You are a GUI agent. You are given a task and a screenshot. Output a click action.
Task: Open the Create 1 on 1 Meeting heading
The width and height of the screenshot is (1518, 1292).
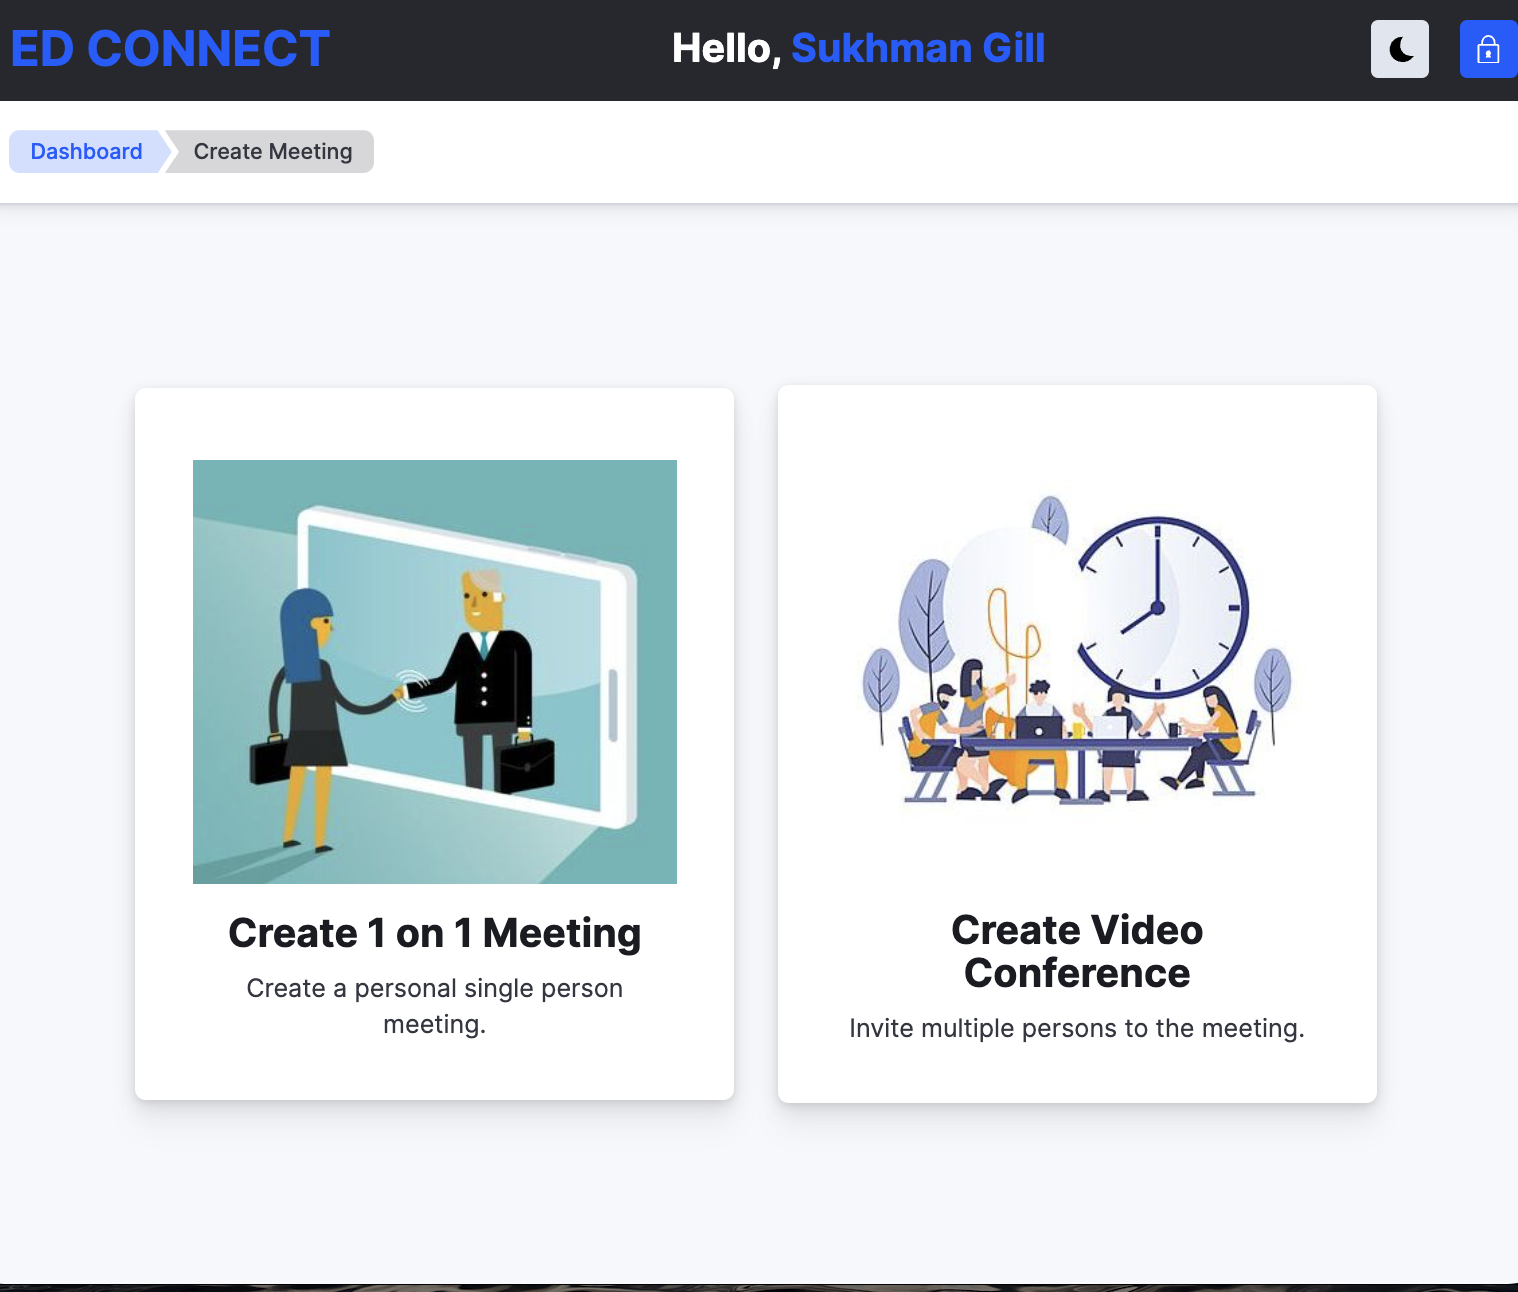point(434,933)
